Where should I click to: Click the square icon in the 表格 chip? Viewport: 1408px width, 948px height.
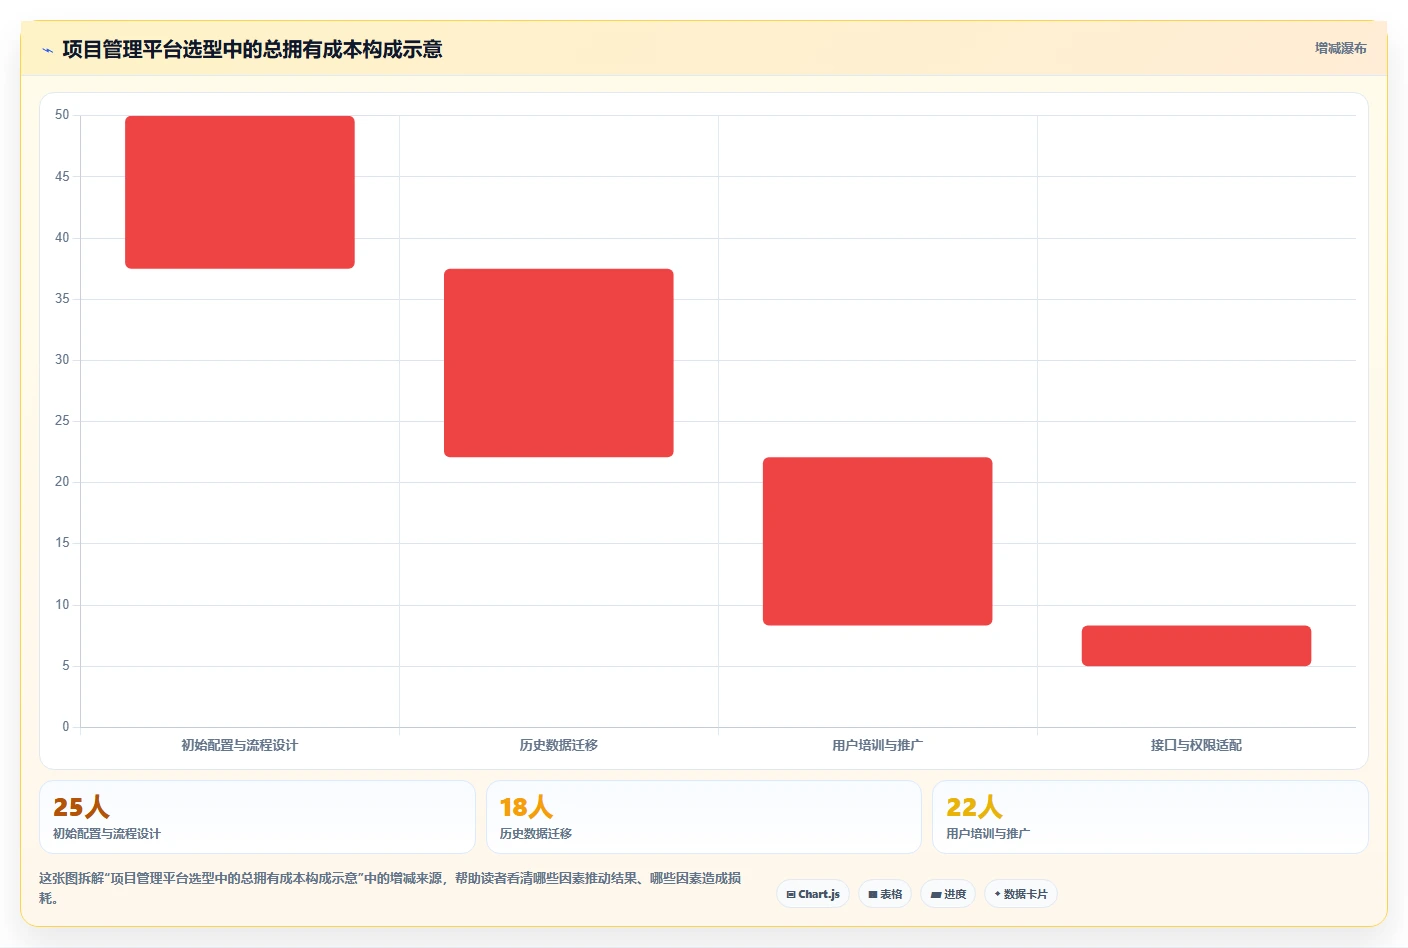coord(873,895)
